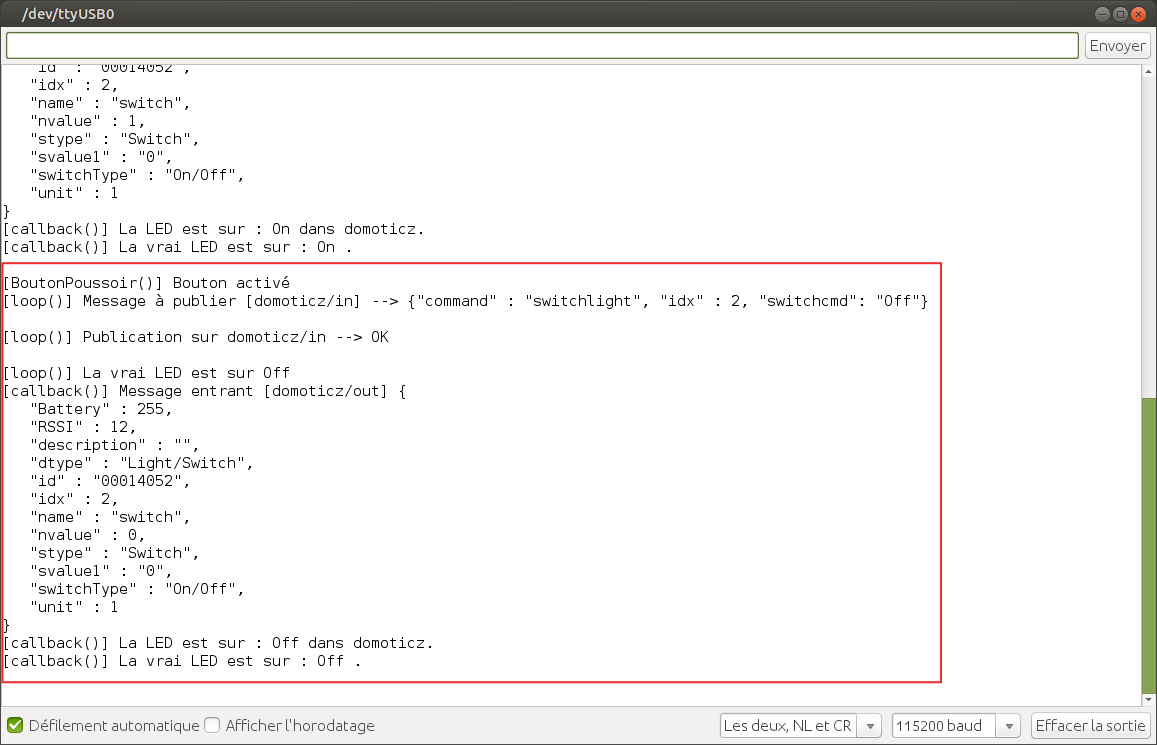The width and height of the screenshot is (1157, 745).
Task: Close the /dev/ttyUSB0 window
Action: 1139,14
